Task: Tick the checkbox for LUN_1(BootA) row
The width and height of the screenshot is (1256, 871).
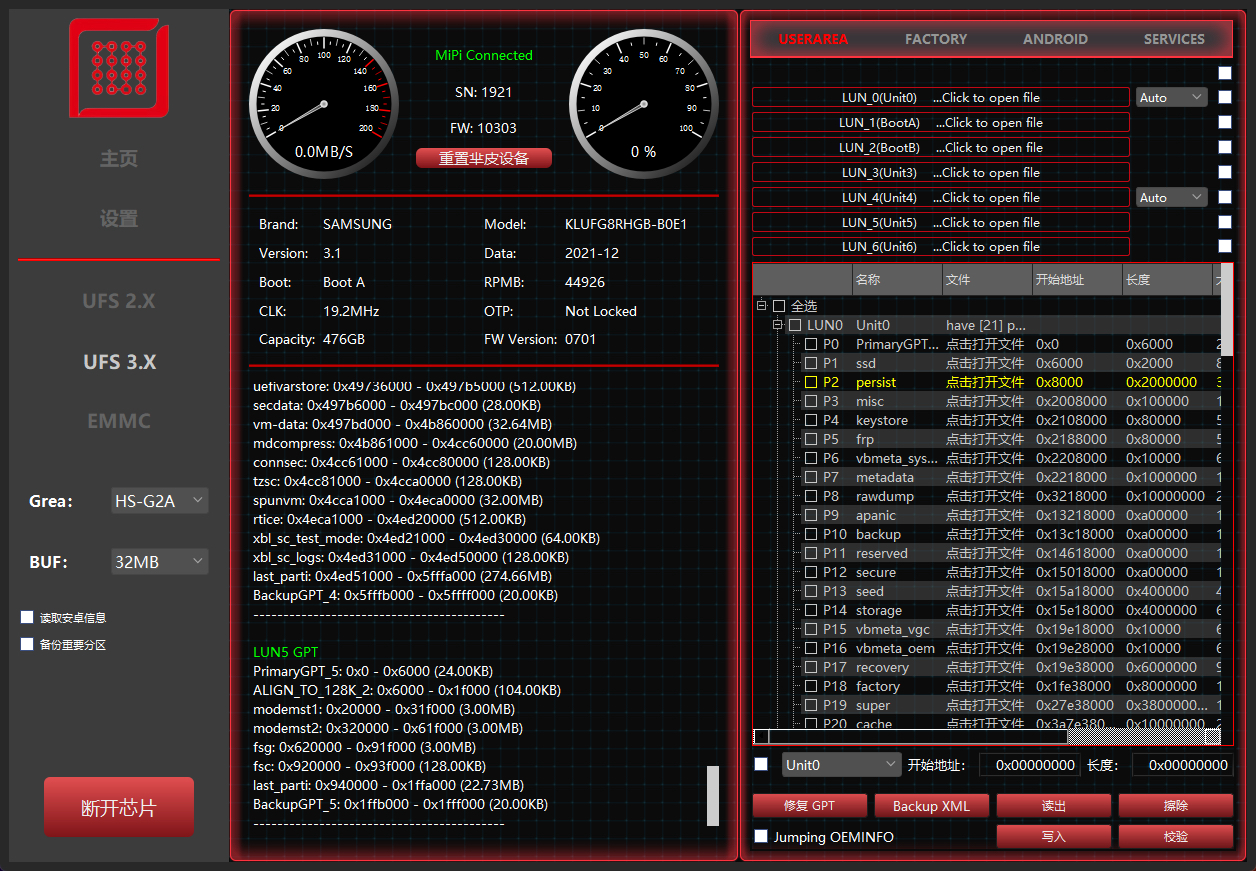Action: coord(1225,122)
